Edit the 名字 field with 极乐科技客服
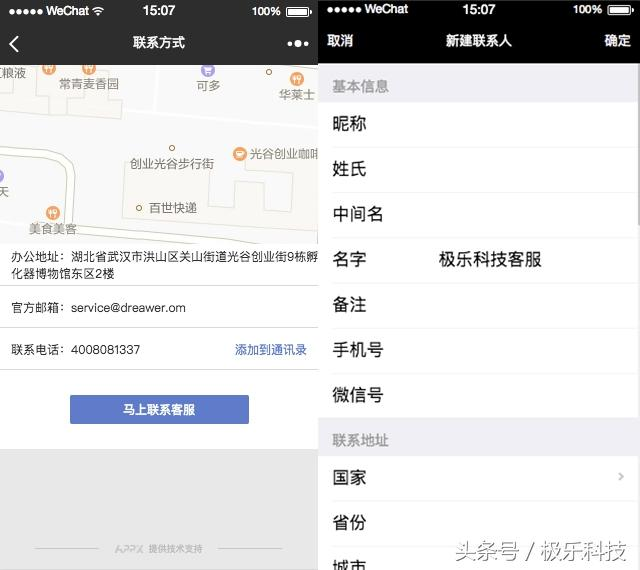 point(478,260)
